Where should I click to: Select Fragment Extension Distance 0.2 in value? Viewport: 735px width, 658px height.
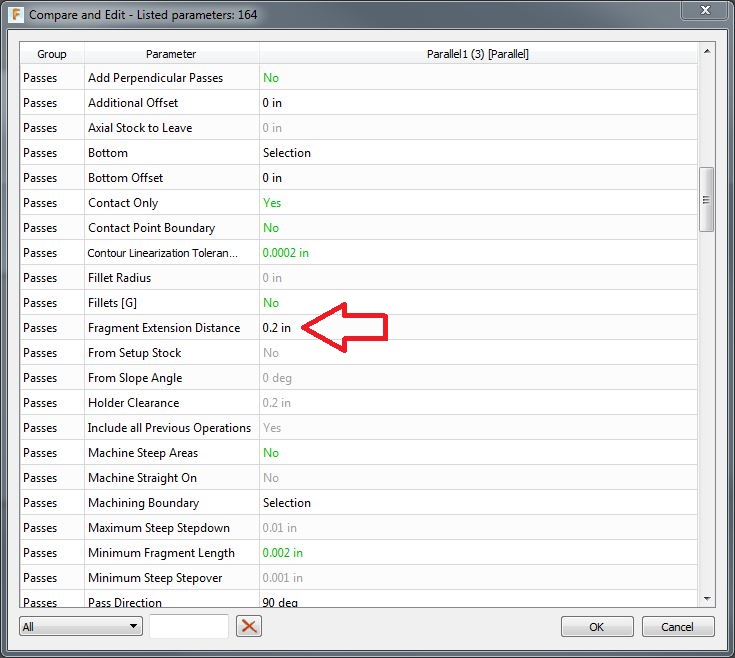(x=277, y=328)
